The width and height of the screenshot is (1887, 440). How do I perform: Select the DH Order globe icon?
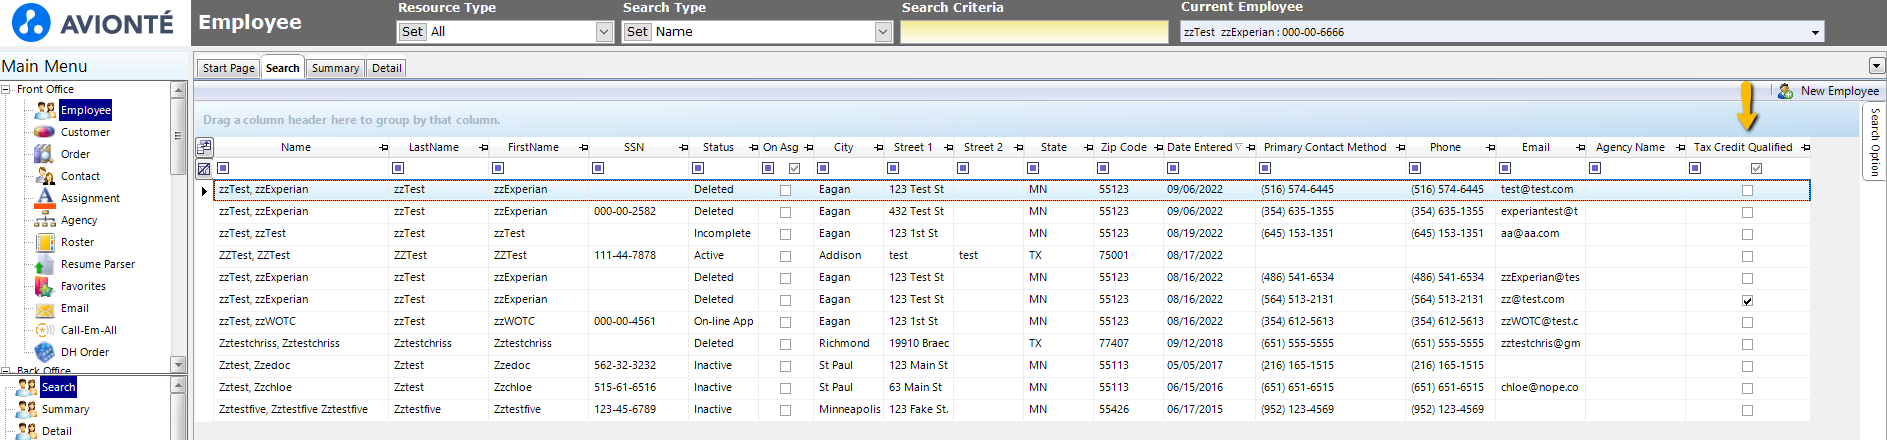pyautogui.click(x=44, y=352)
